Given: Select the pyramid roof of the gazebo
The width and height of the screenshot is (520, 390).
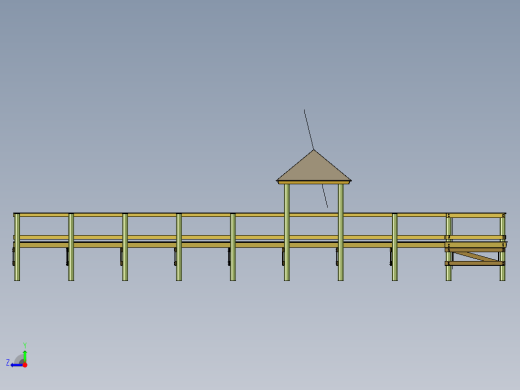Looking at the screenshot, I should coord(314,167).
